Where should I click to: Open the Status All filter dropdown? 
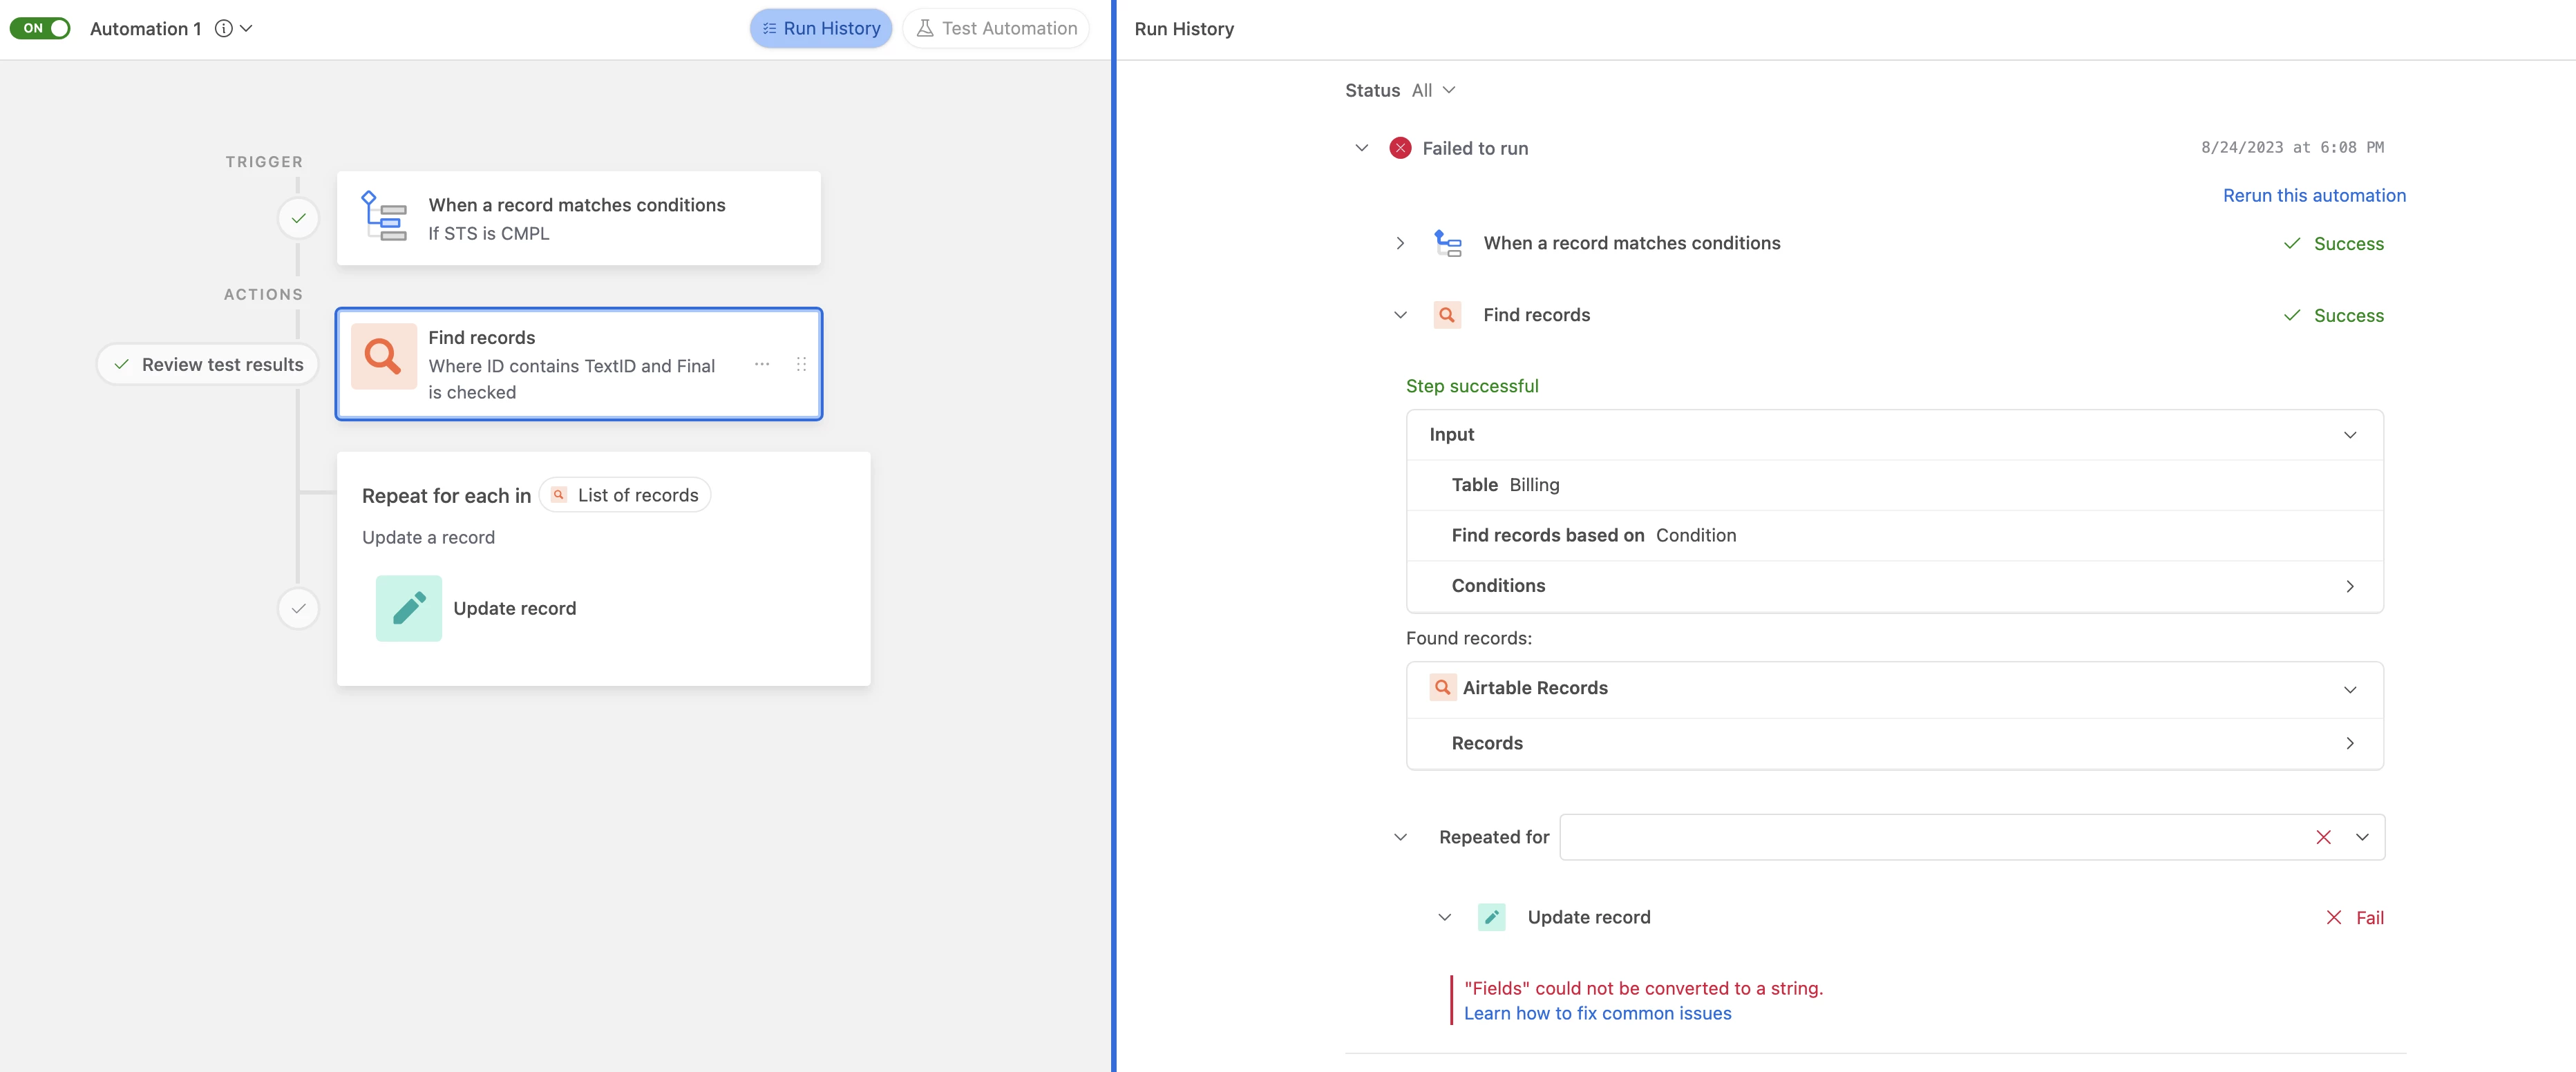pyautogui.click(x=1433, y=90)
